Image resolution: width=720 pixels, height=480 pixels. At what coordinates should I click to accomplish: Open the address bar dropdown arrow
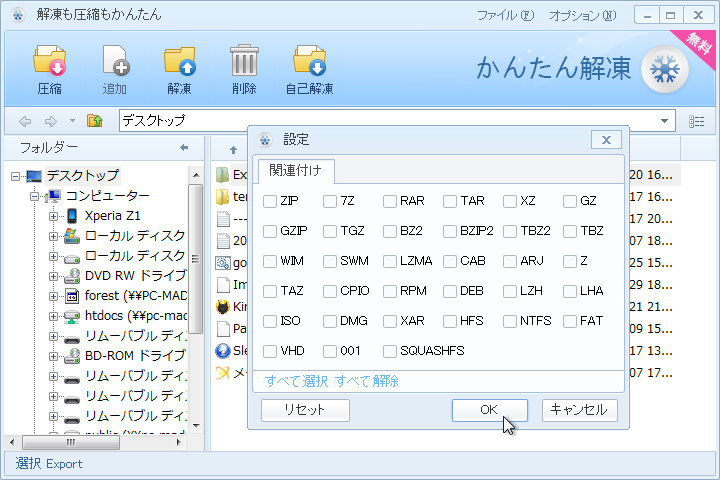[x=664, y=121]
